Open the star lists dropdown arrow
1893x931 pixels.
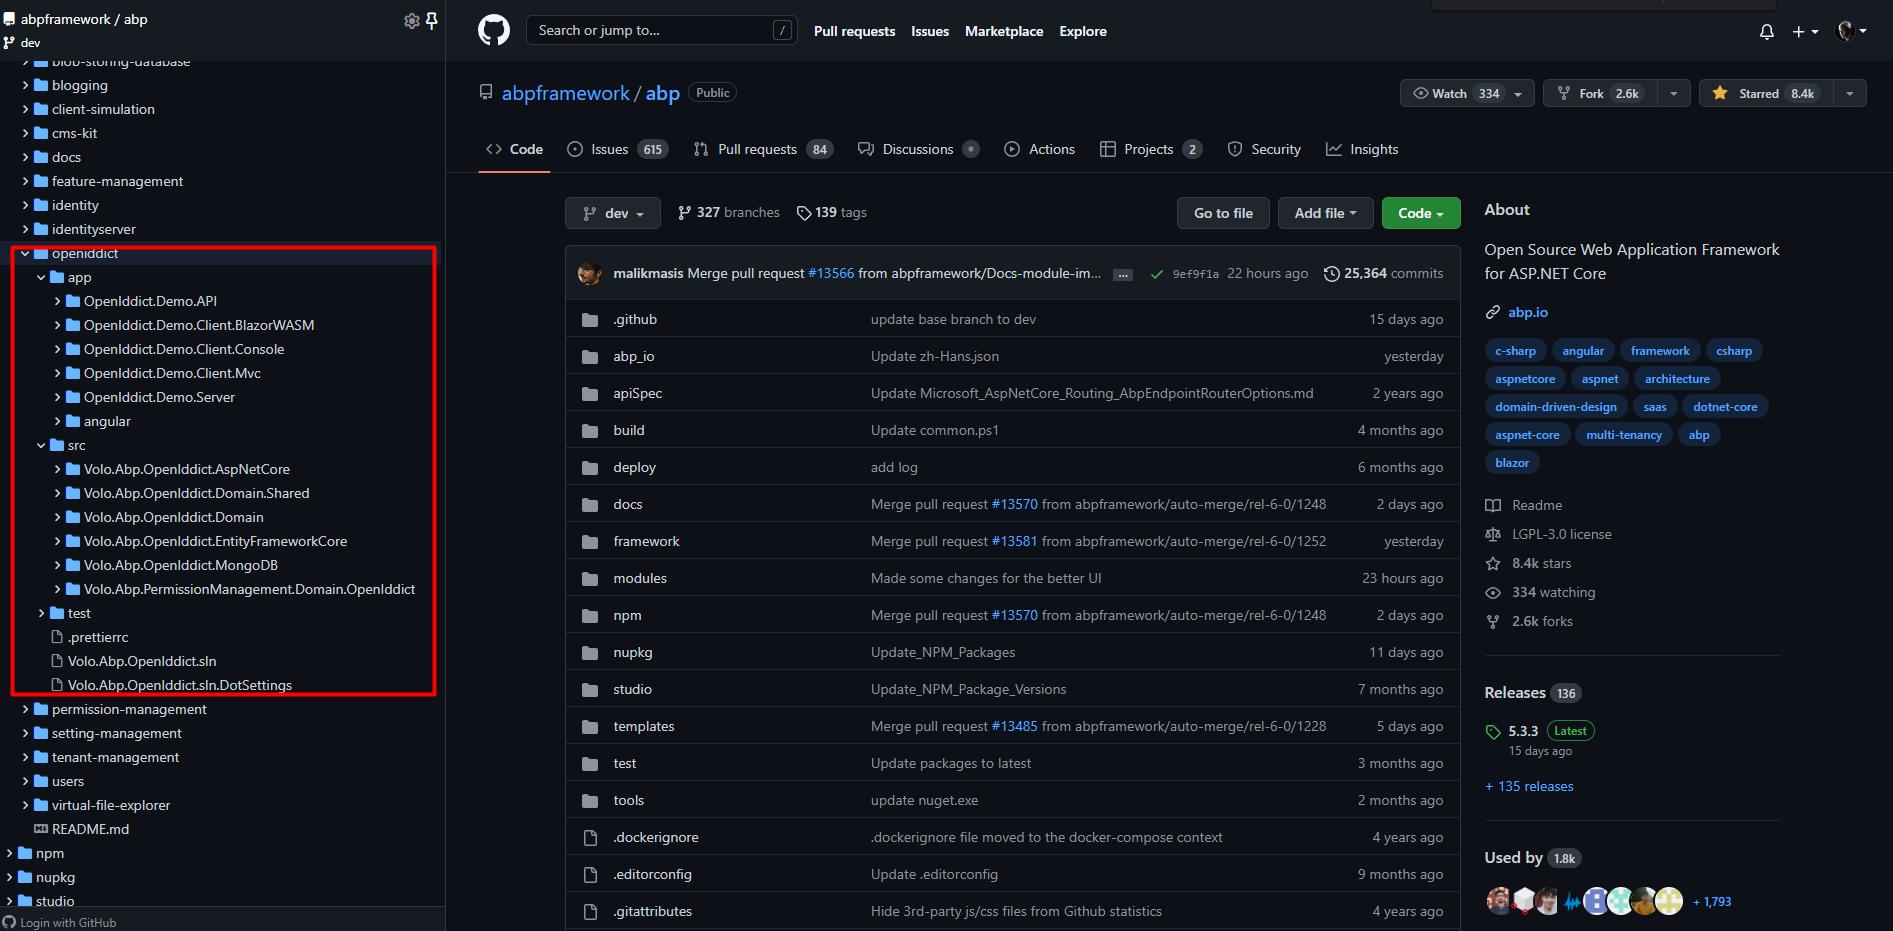(1850, 93)
